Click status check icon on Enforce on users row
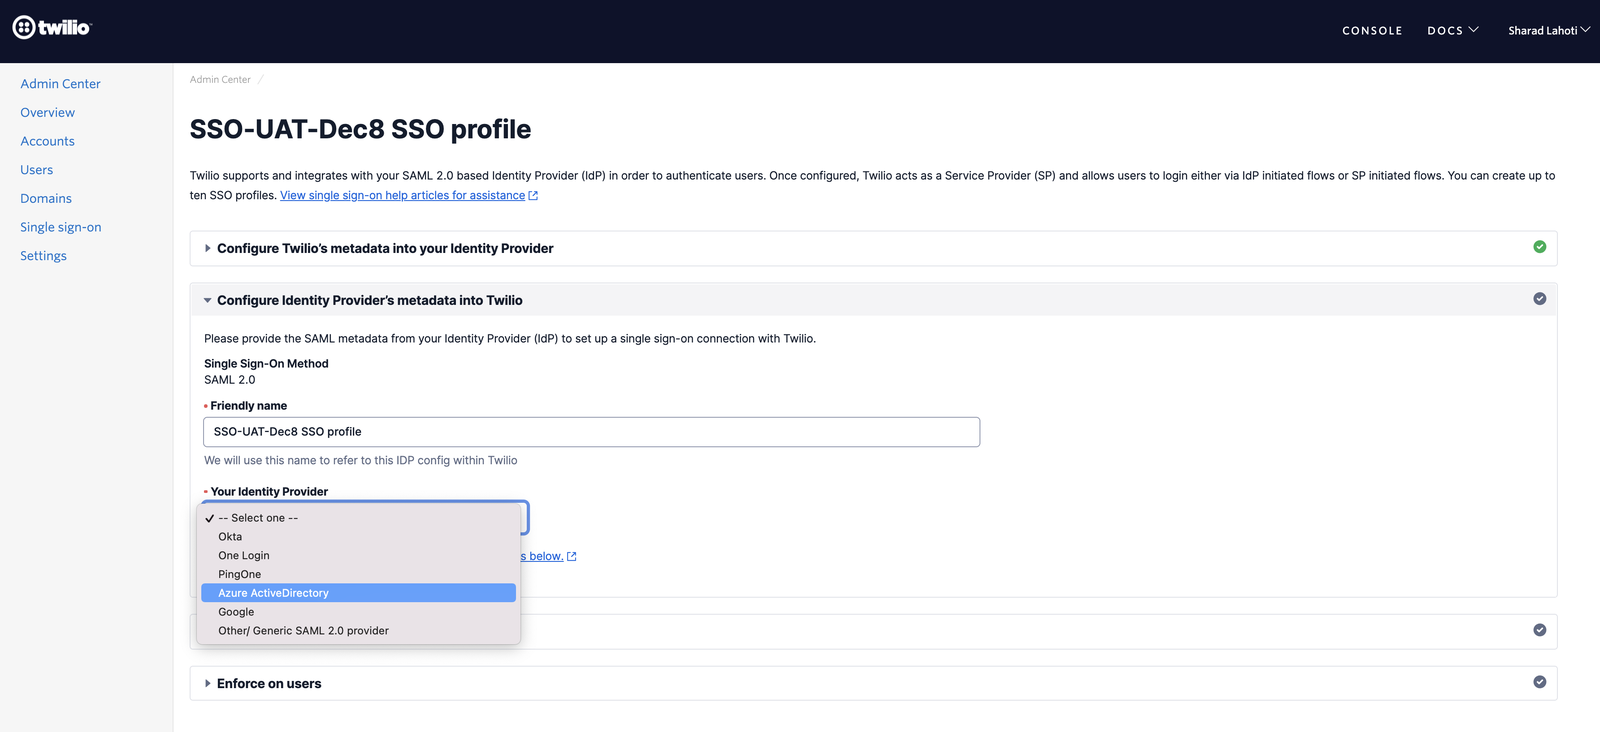This screenshot has height=732, width=1600. pyautogui.click(x=1539, y=682)
